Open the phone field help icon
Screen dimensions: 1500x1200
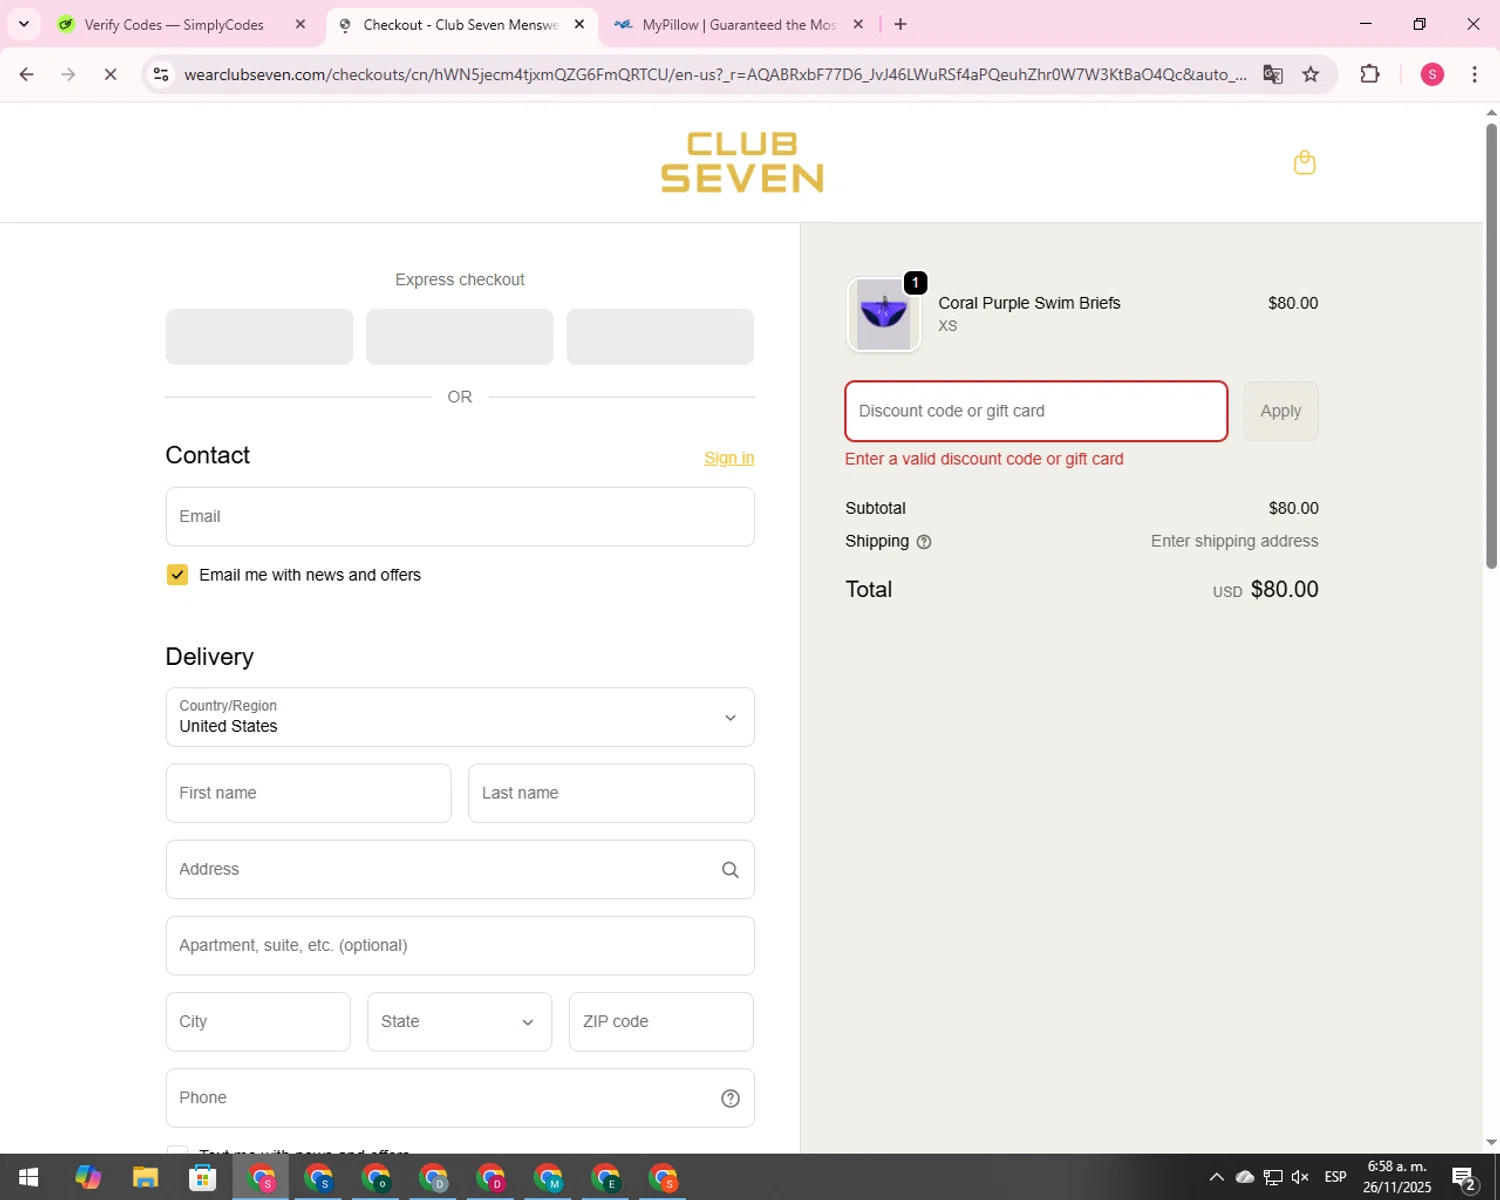(730, 1098)
